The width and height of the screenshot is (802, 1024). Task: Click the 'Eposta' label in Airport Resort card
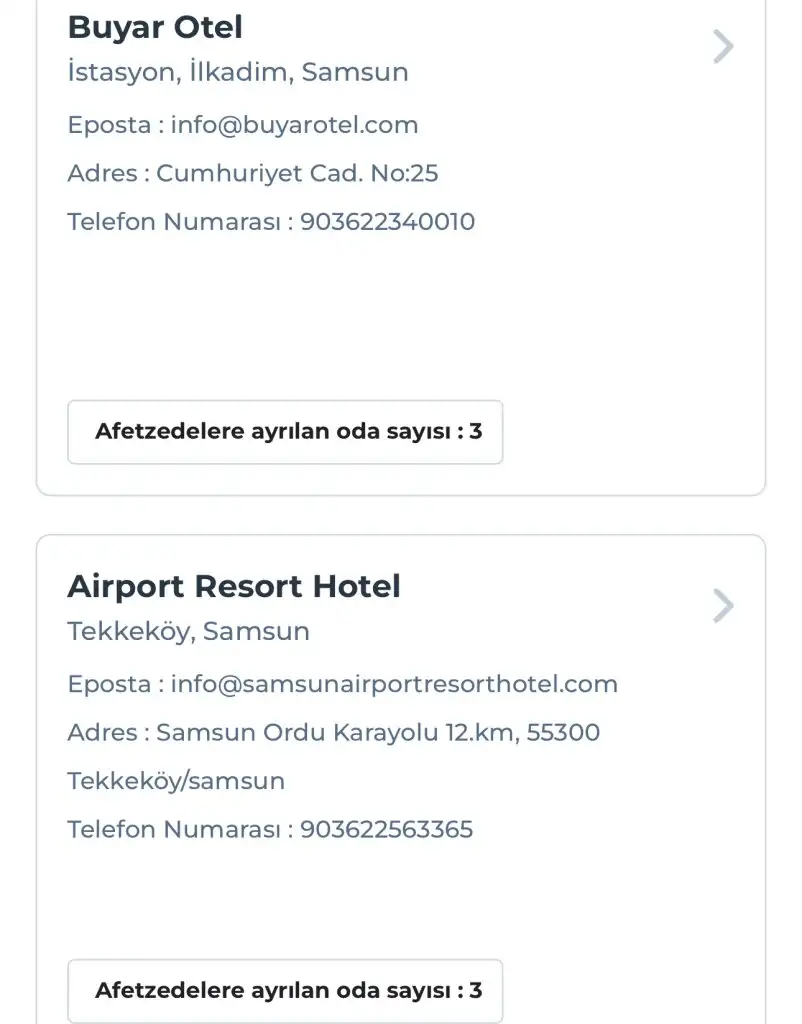[x=110, y=684]
